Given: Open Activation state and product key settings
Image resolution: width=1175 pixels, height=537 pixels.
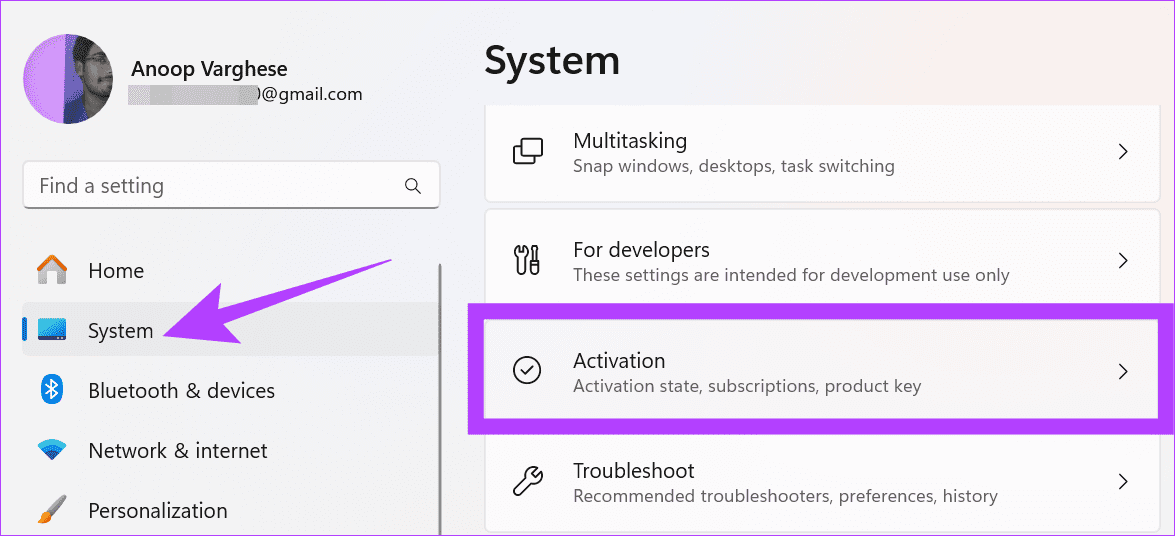Looking at the screenshot, I should (745, 371).
